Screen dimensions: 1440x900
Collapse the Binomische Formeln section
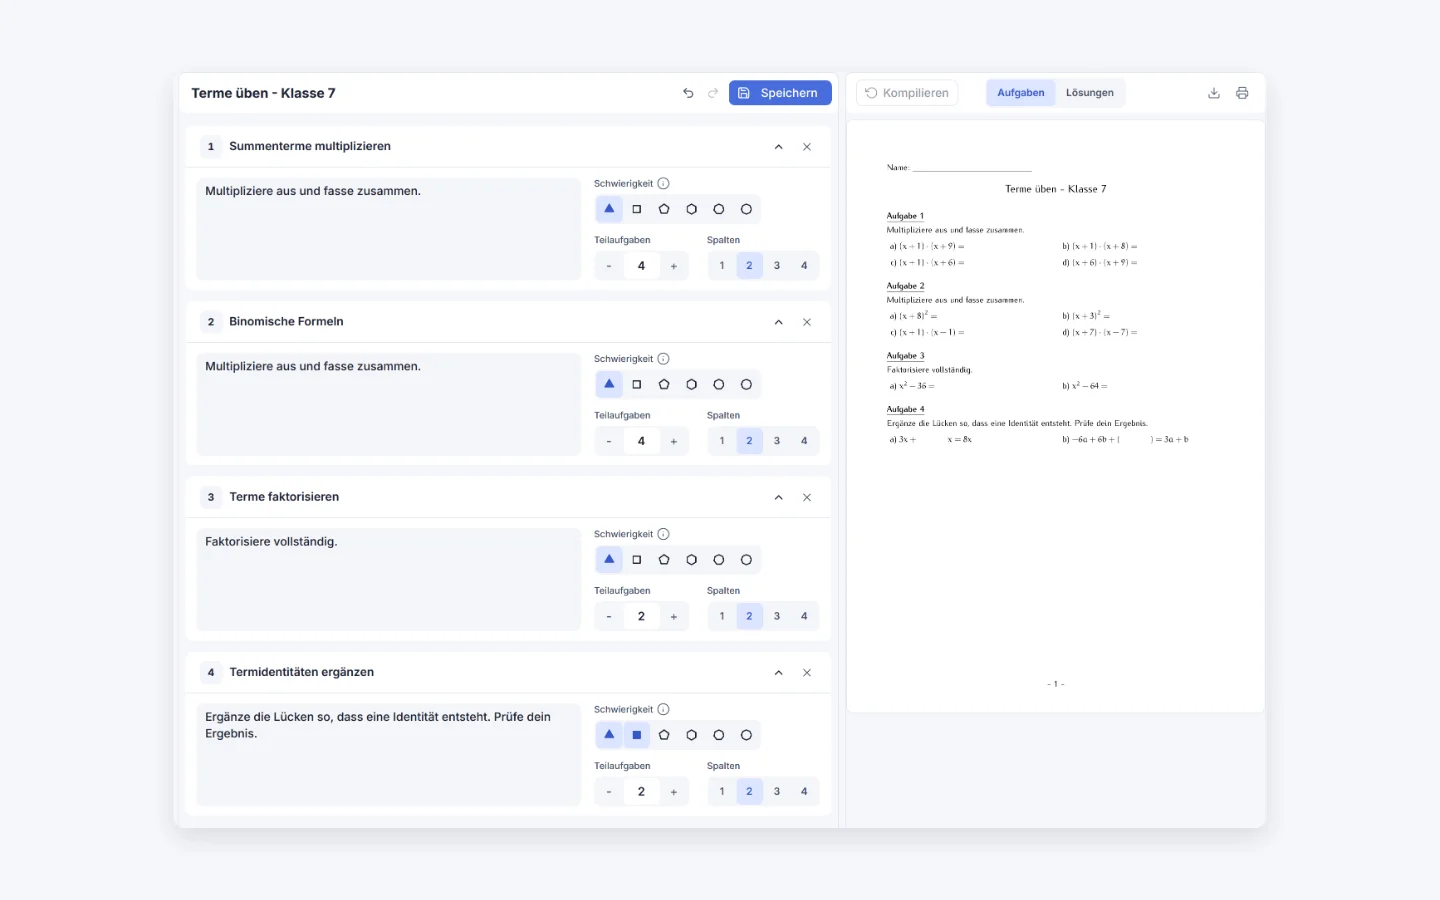[779, 322]
